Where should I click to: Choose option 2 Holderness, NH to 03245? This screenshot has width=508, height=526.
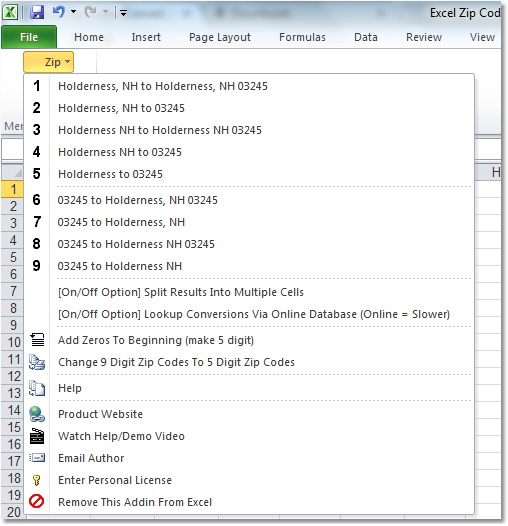pyautogui.click(x=249, y=108)
